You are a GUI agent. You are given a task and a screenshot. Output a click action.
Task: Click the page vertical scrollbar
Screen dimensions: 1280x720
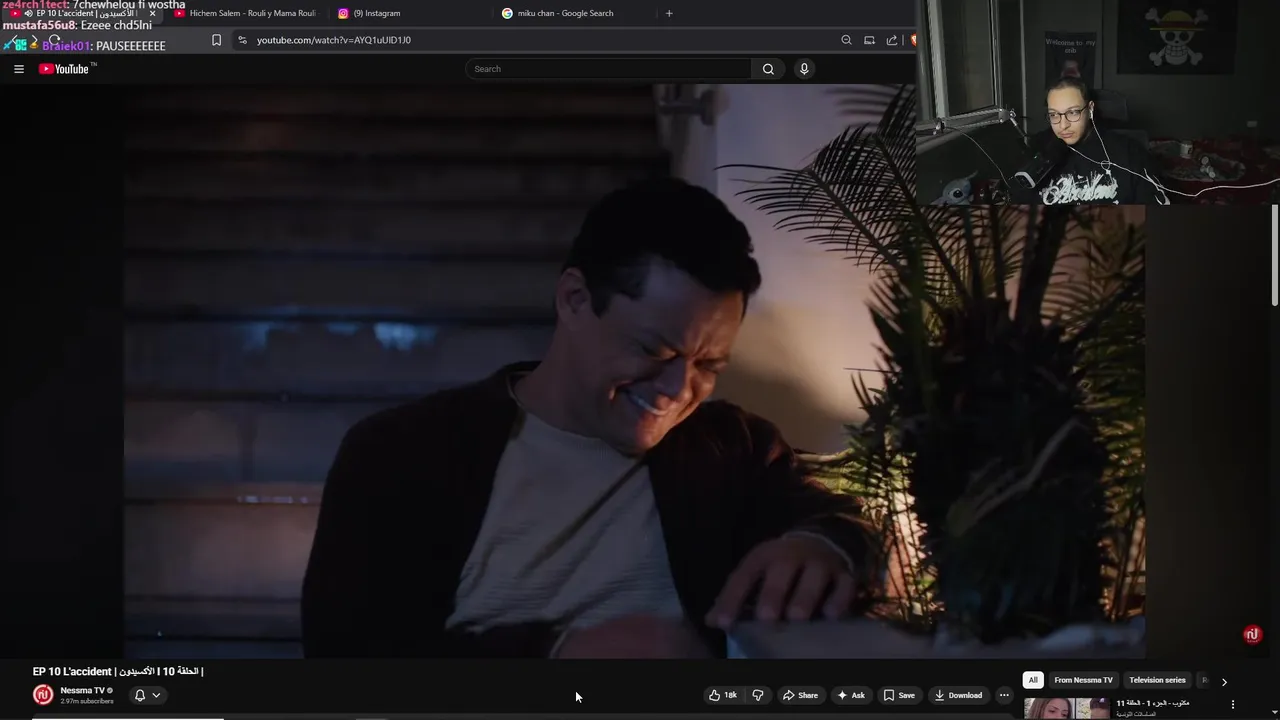tap(1275, 255)
